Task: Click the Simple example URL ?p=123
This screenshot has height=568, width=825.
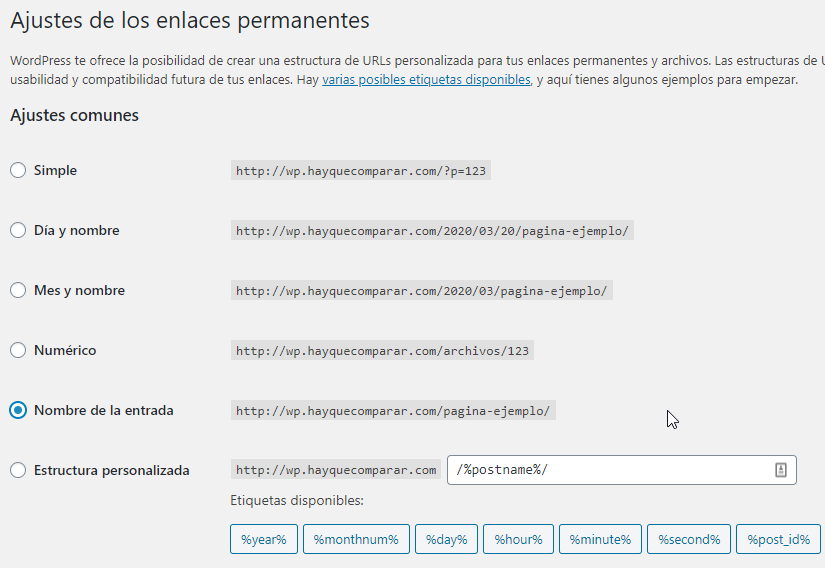Action: (x=361, y=171)
